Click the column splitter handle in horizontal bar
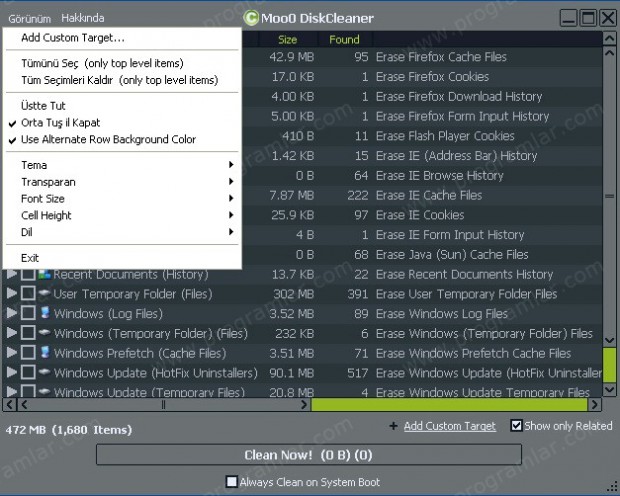The image size is (620, 496). pyautogui.click(x=163, y=405)
